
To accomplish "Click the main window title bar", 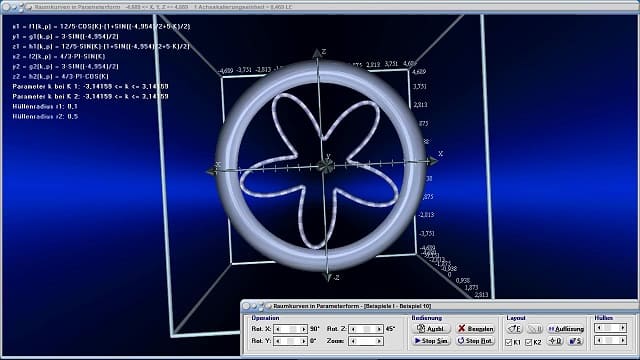I will [320, 7].
